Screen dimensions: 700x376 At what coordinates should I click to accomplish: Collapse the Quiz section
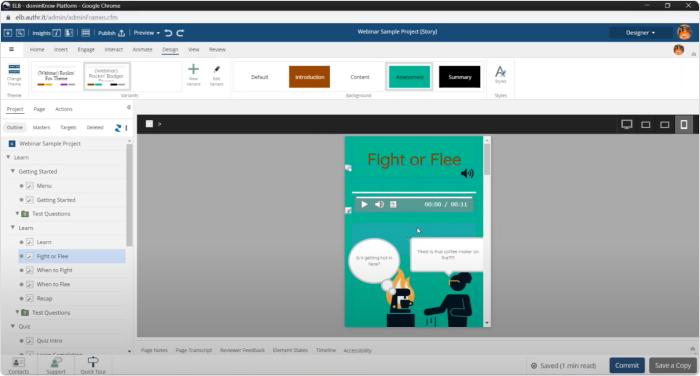(x=13, y=326)
